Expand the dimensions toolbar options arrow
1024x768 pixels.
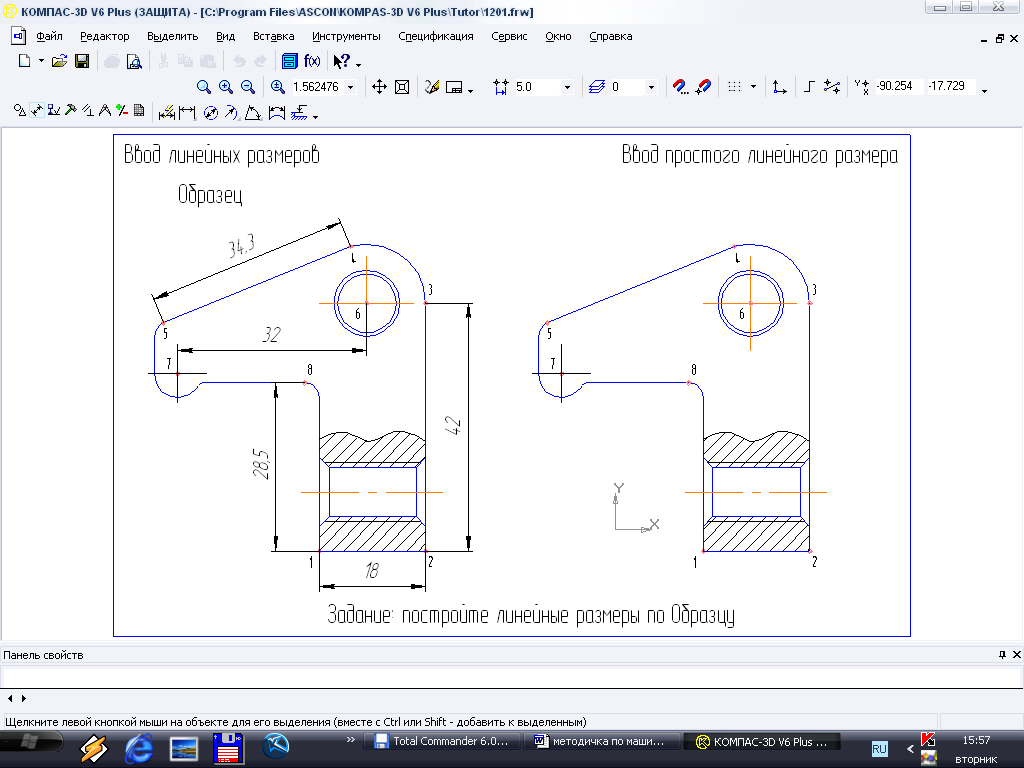315,117
